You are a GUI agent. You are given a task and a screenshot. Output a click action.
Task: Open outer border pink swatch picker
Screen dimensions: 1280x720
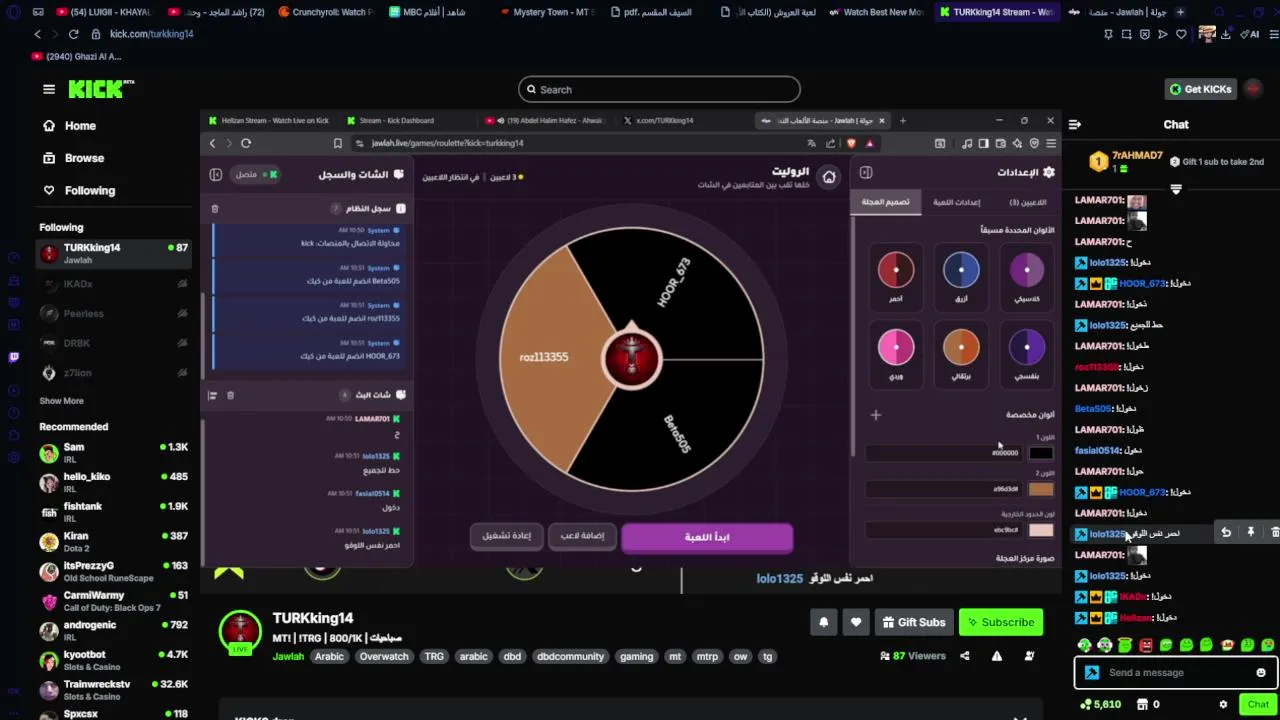(x=1041, y=530)
